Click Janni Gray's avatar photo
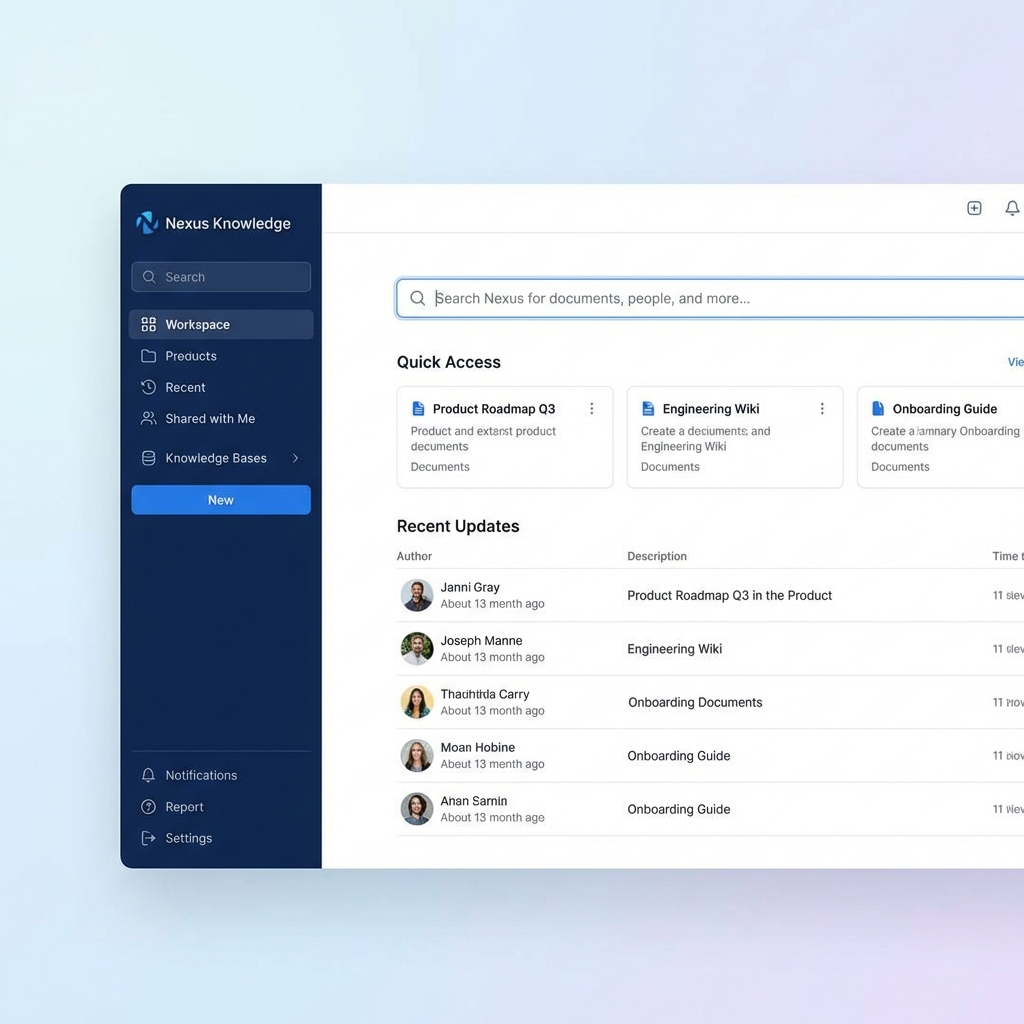Image resolution: width=1024 pixels, height=1024 pixels. tap(417, 595)
